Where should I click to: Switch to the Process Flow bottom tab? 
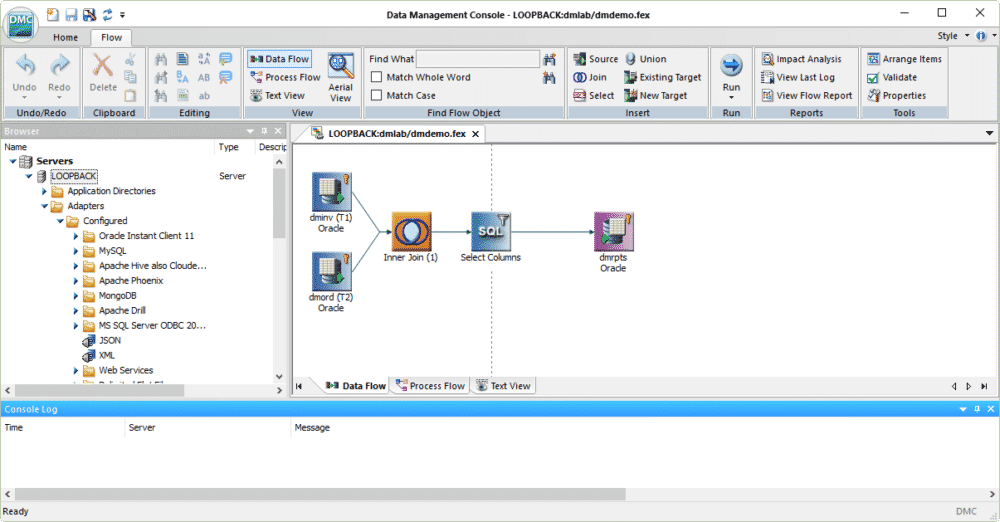pyautogui.click(x=430, y=386)
